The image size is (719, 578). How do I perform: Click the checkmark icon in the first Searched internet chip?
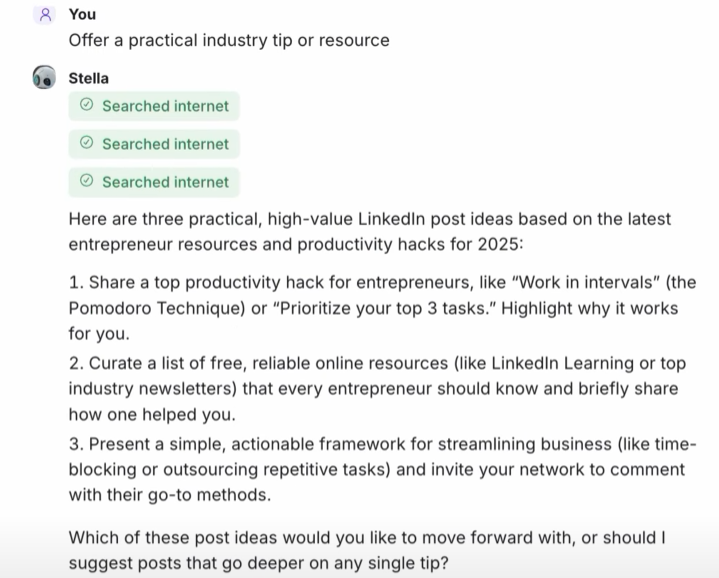coord(86,106)
